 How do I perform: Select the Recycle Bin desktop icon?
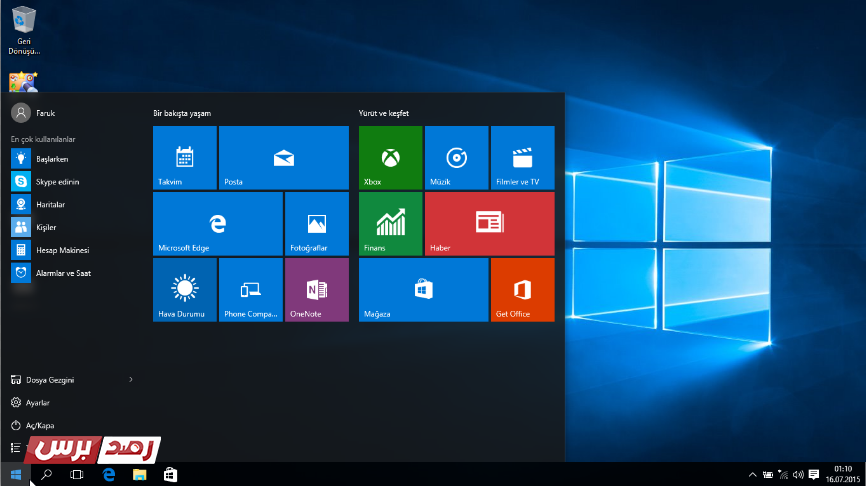coord(24,30)
